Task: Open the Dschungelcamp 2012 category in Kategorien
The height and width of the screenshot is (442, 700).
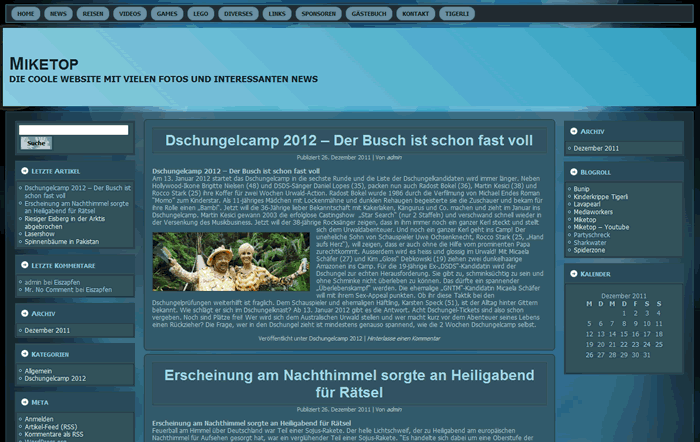Action: [55, 379]
